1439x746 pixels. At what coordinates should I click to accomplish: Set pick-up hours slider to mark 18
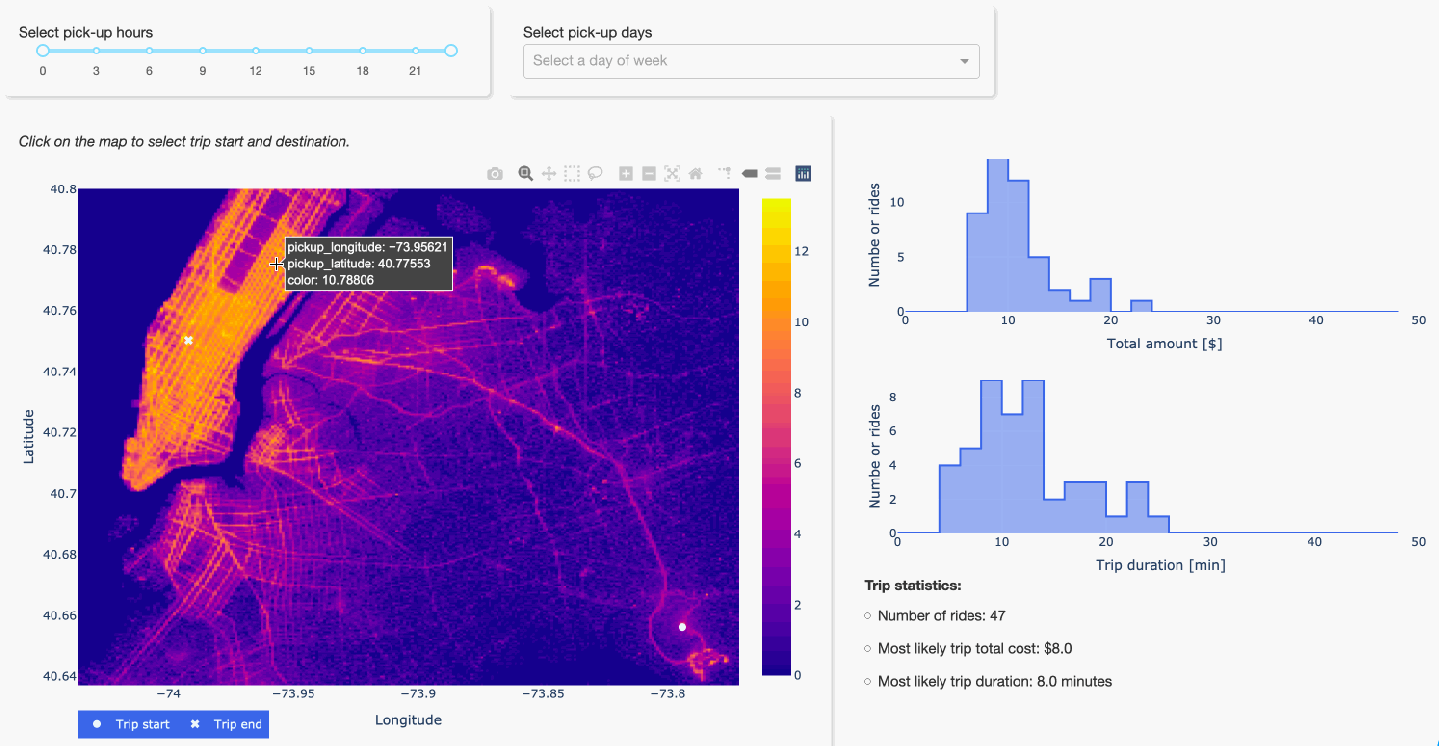pos(363,50)
